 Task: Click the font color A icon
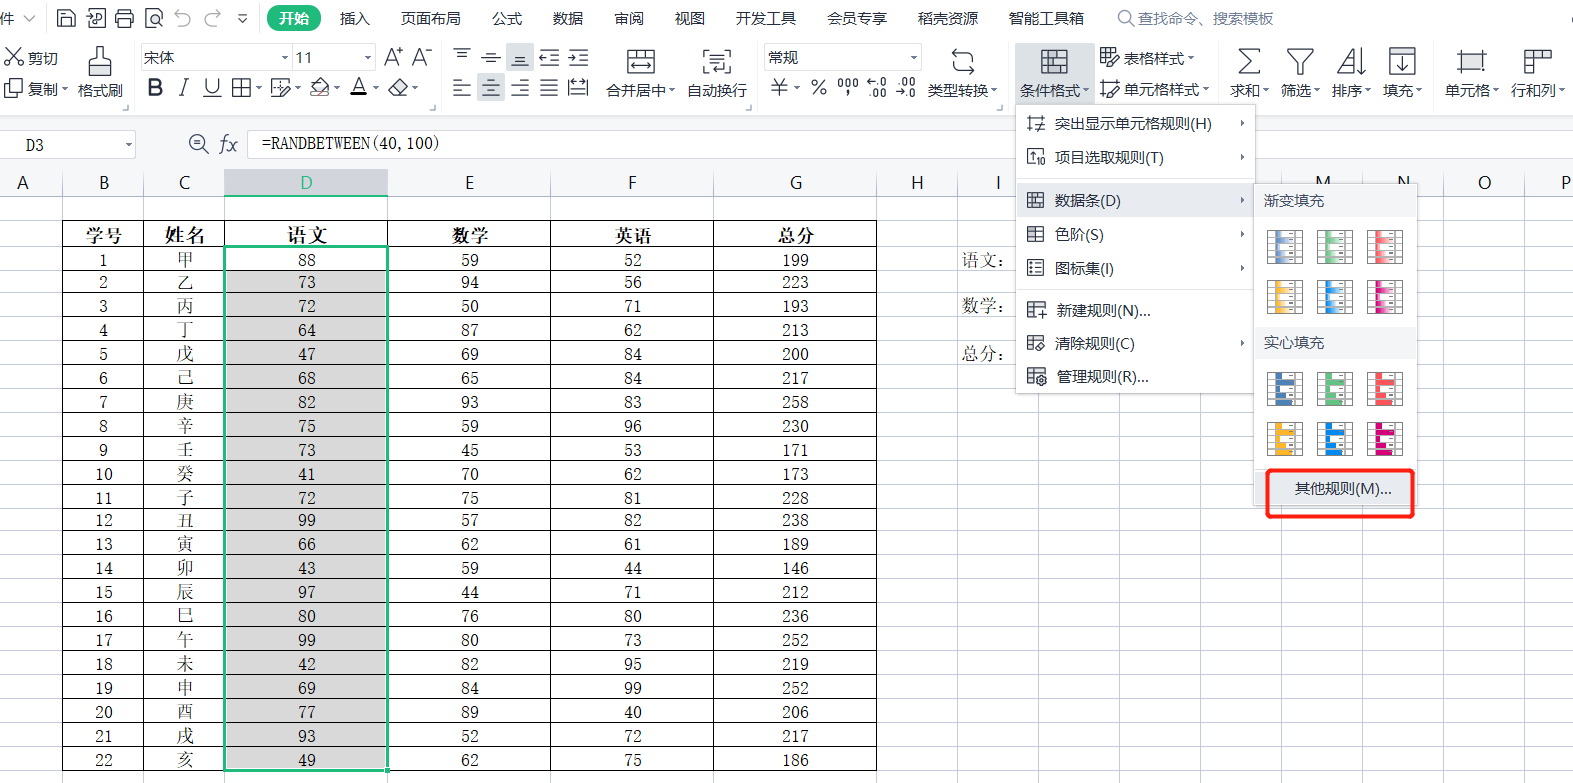(359, 88)
